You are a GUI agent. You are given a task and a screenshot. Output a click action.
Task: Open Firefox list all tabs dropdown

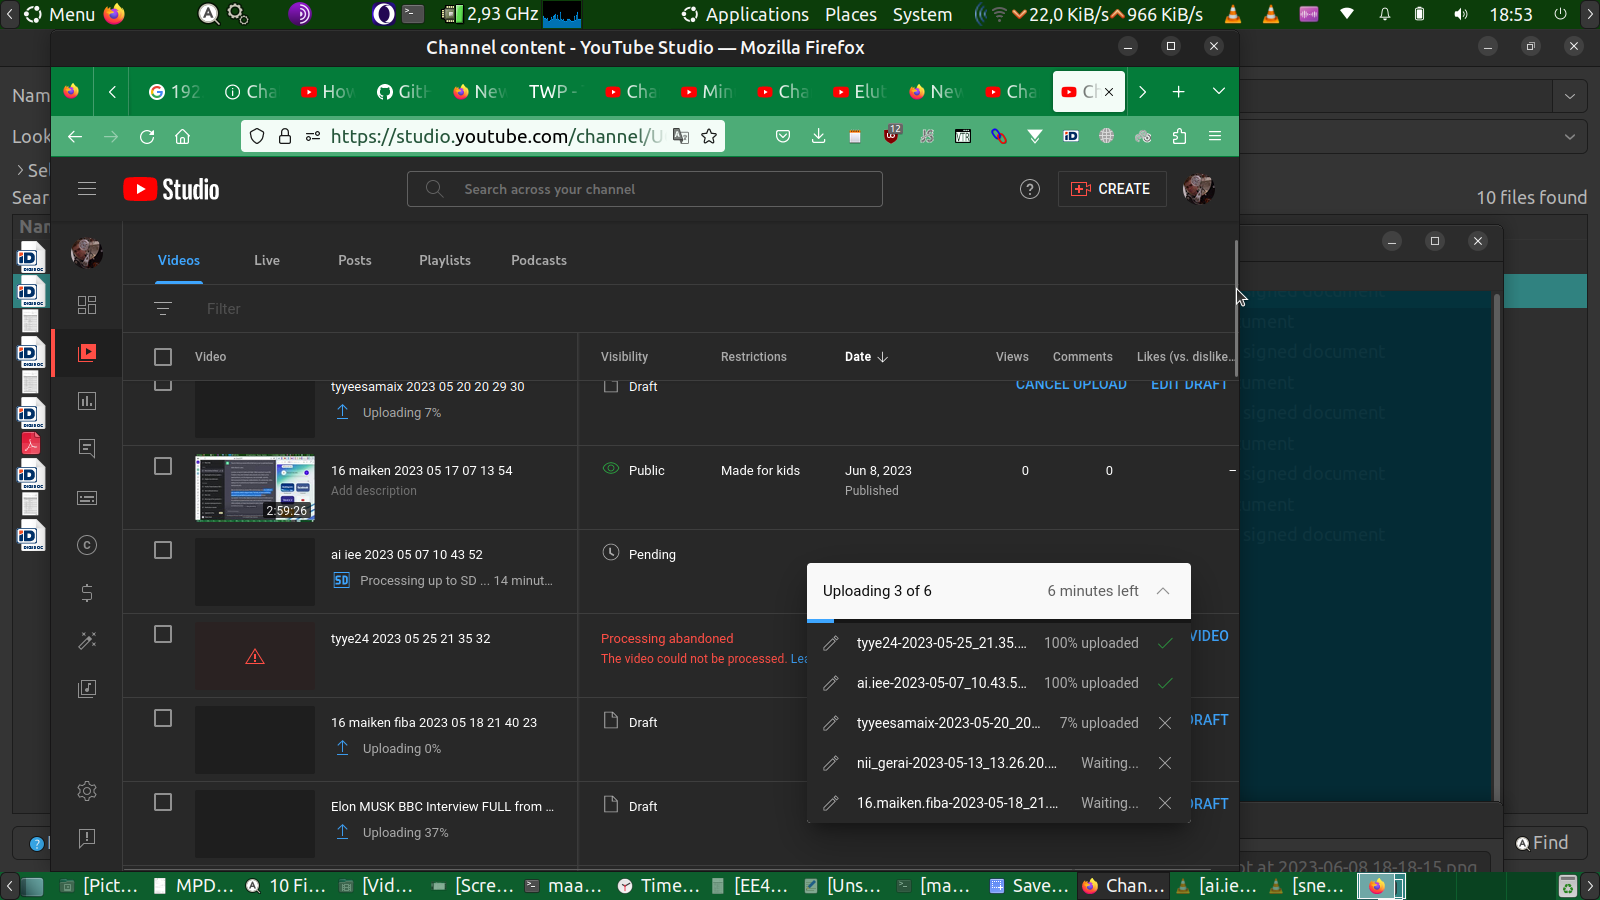point(1218,91)
